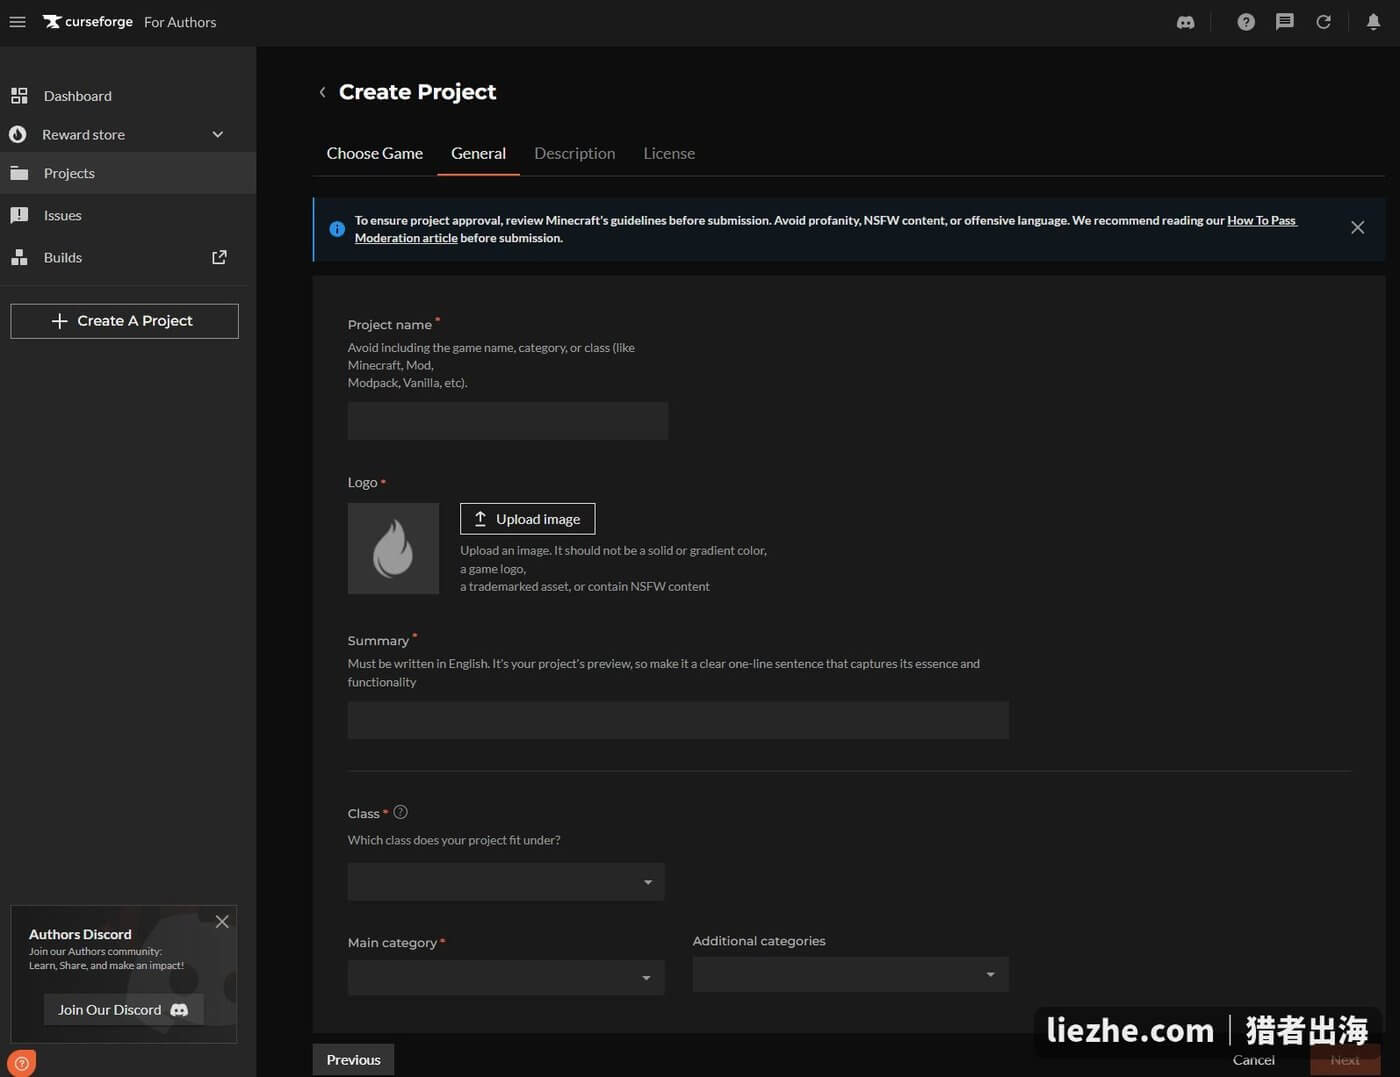Click the Join Our Discord button
Image resolution: width=1400 pixels, height=1077 pixels.
tap(123, 1010)
